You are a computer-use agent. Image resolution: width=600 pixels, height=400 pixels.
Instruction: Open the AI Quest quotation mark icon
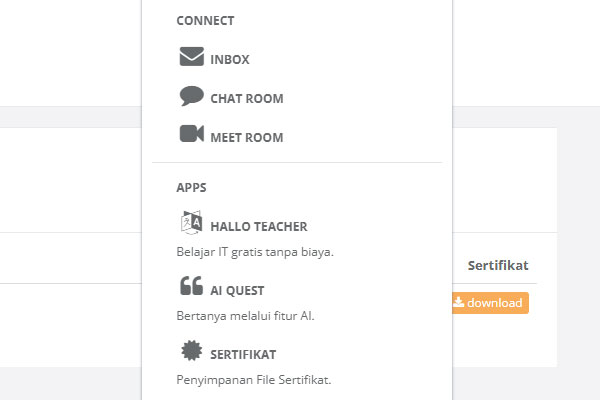coord(191,286)
